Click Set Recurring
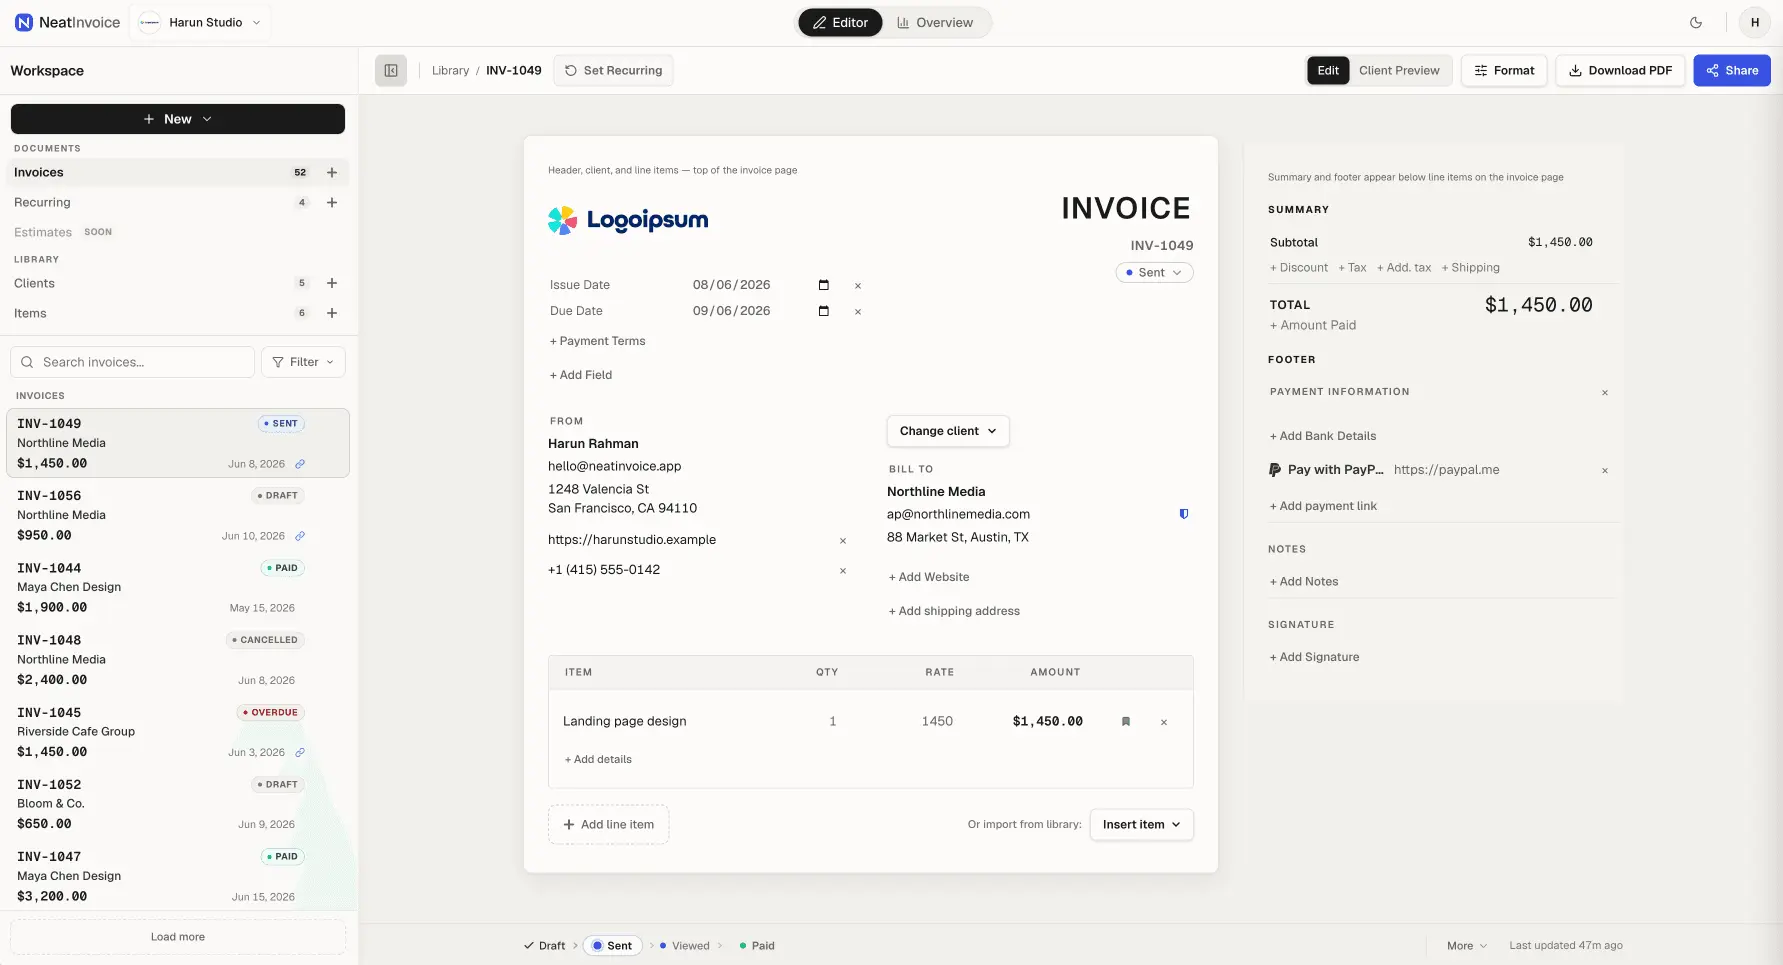The width and height of the screenshot is (1783, 965). (x=613, y=70)
